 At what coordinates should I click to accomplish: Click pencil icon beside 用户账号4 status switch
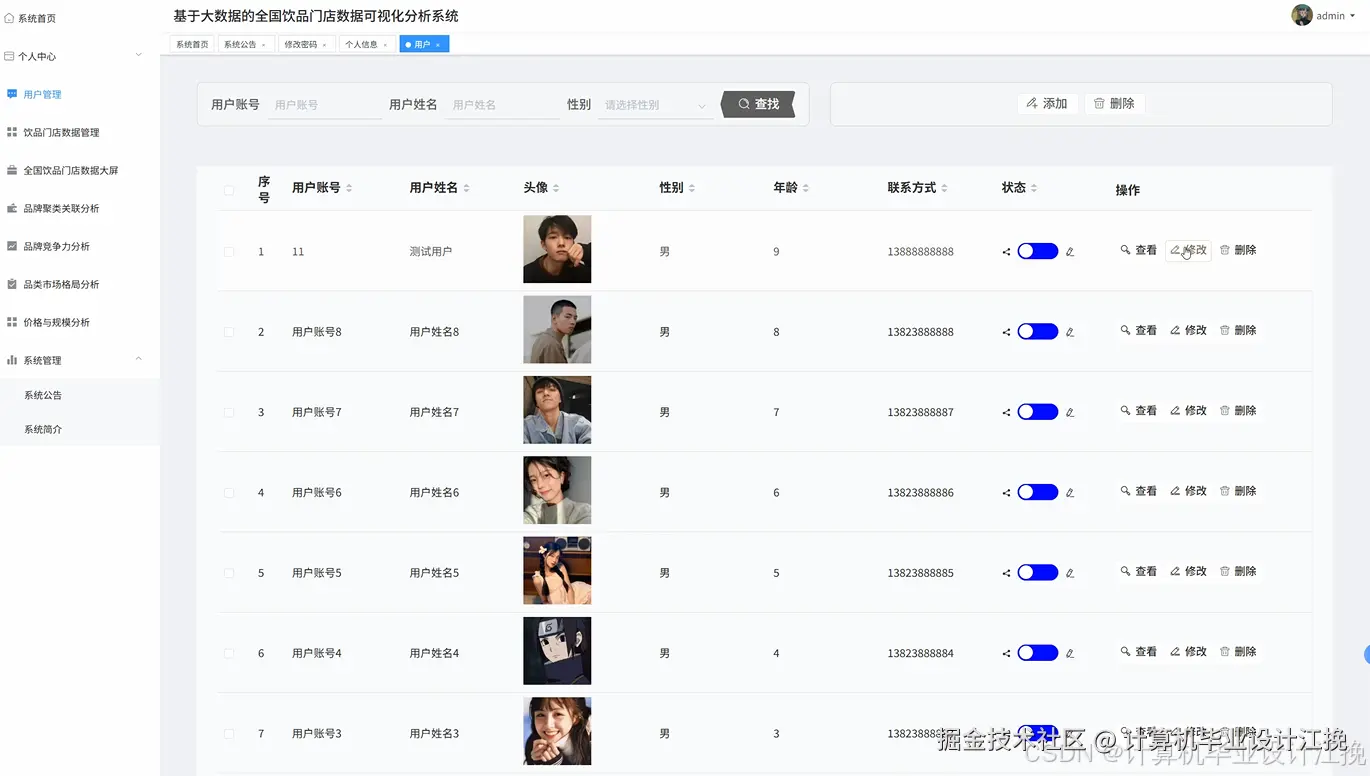point(1070,653)
